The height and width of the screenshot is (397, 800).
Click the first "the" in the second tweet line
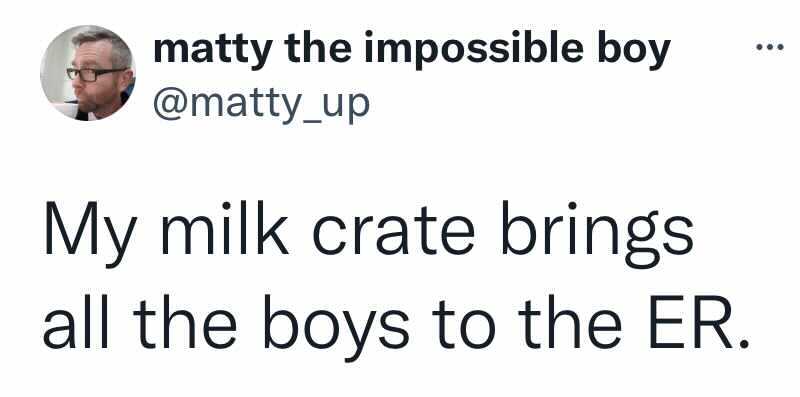[x=184, y=323]
